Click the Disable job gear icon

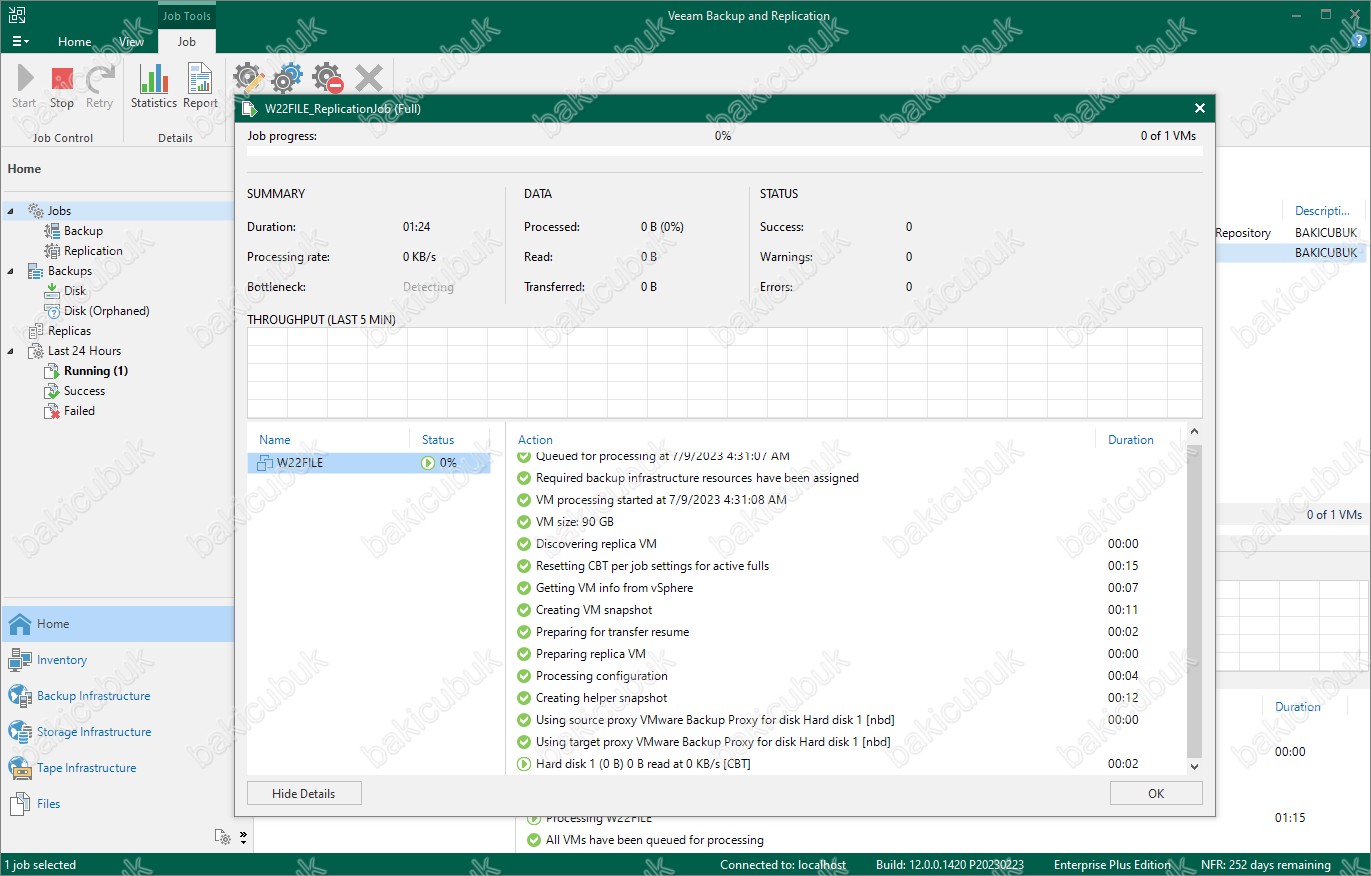[327, 78]
